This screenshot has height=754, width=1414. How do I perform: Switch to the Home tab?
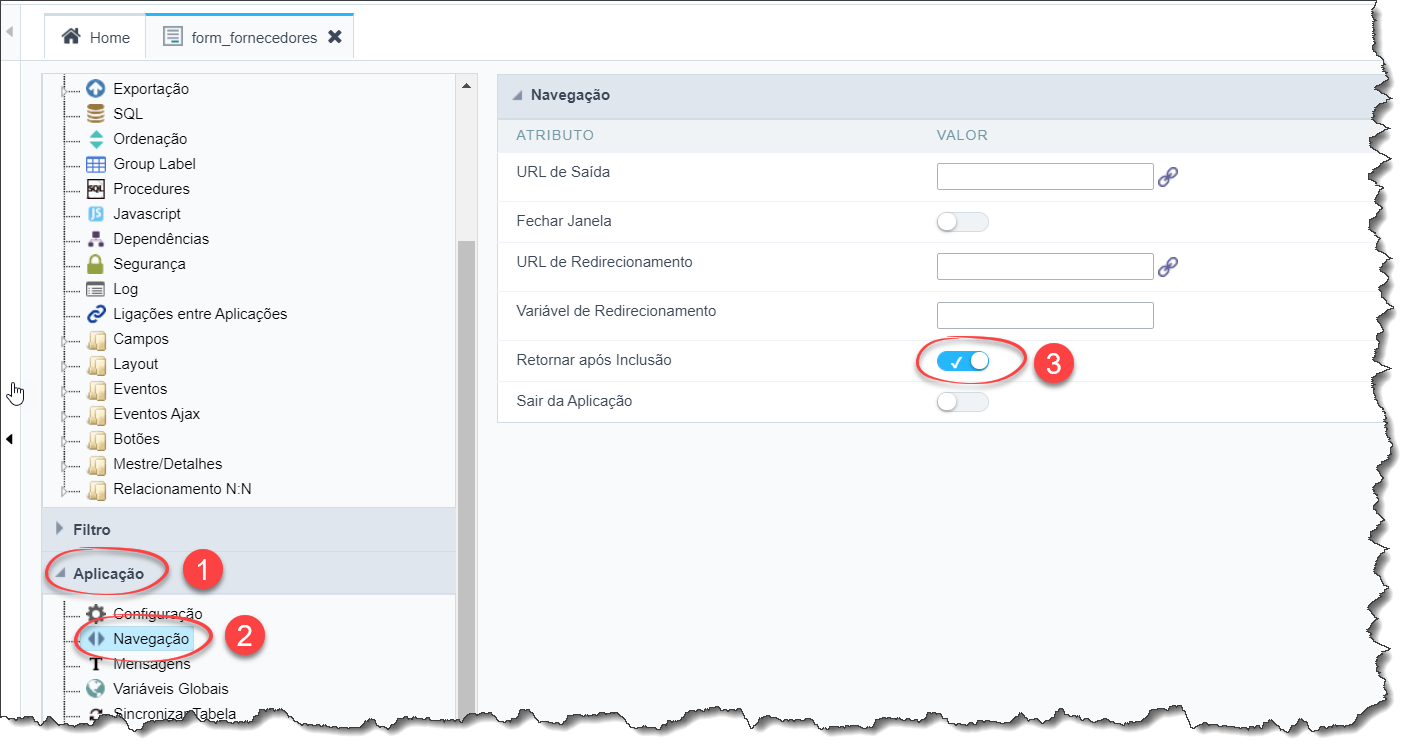click(x=96, y=37)
